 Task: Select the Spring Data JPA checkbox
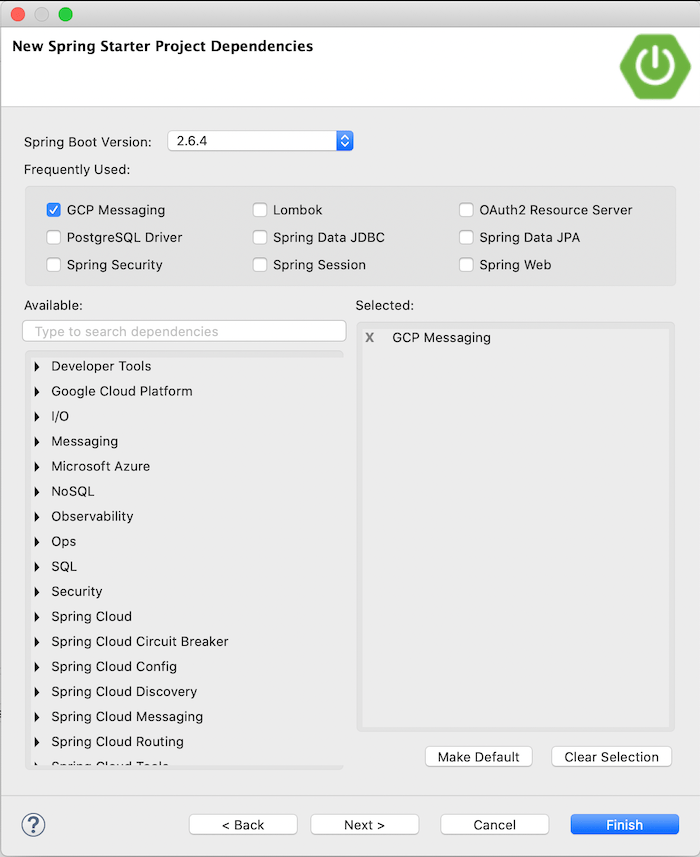tap(466, 237)
